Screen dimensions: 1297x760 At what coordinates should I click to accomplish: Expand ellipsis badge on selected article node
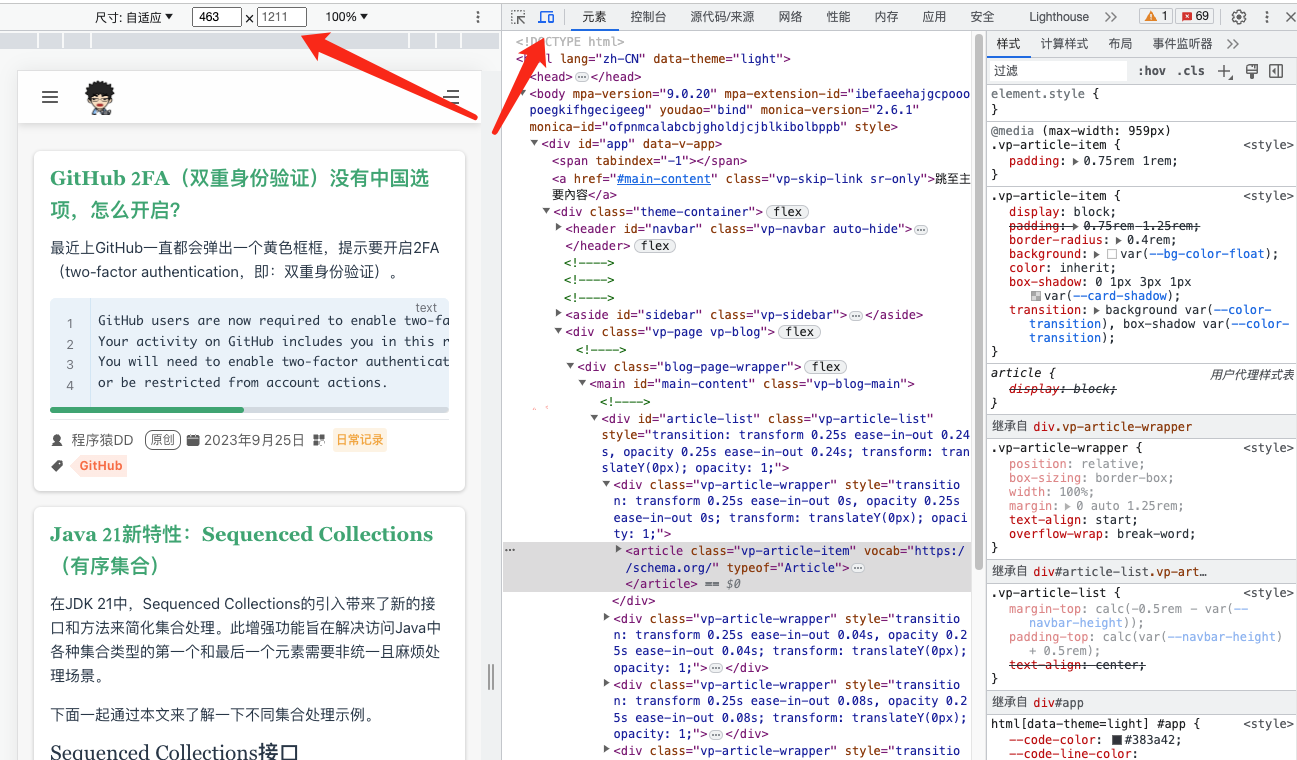857,568
